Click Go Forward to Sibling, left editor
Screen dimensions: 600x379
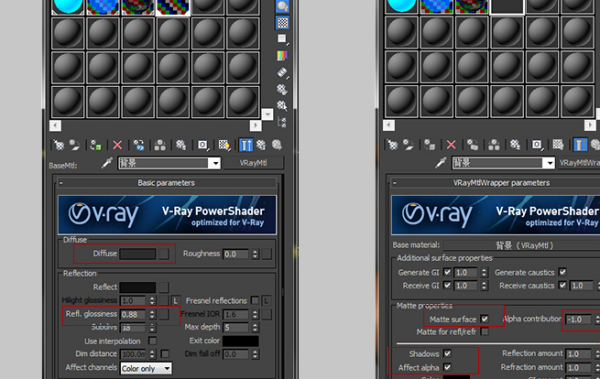277,145
